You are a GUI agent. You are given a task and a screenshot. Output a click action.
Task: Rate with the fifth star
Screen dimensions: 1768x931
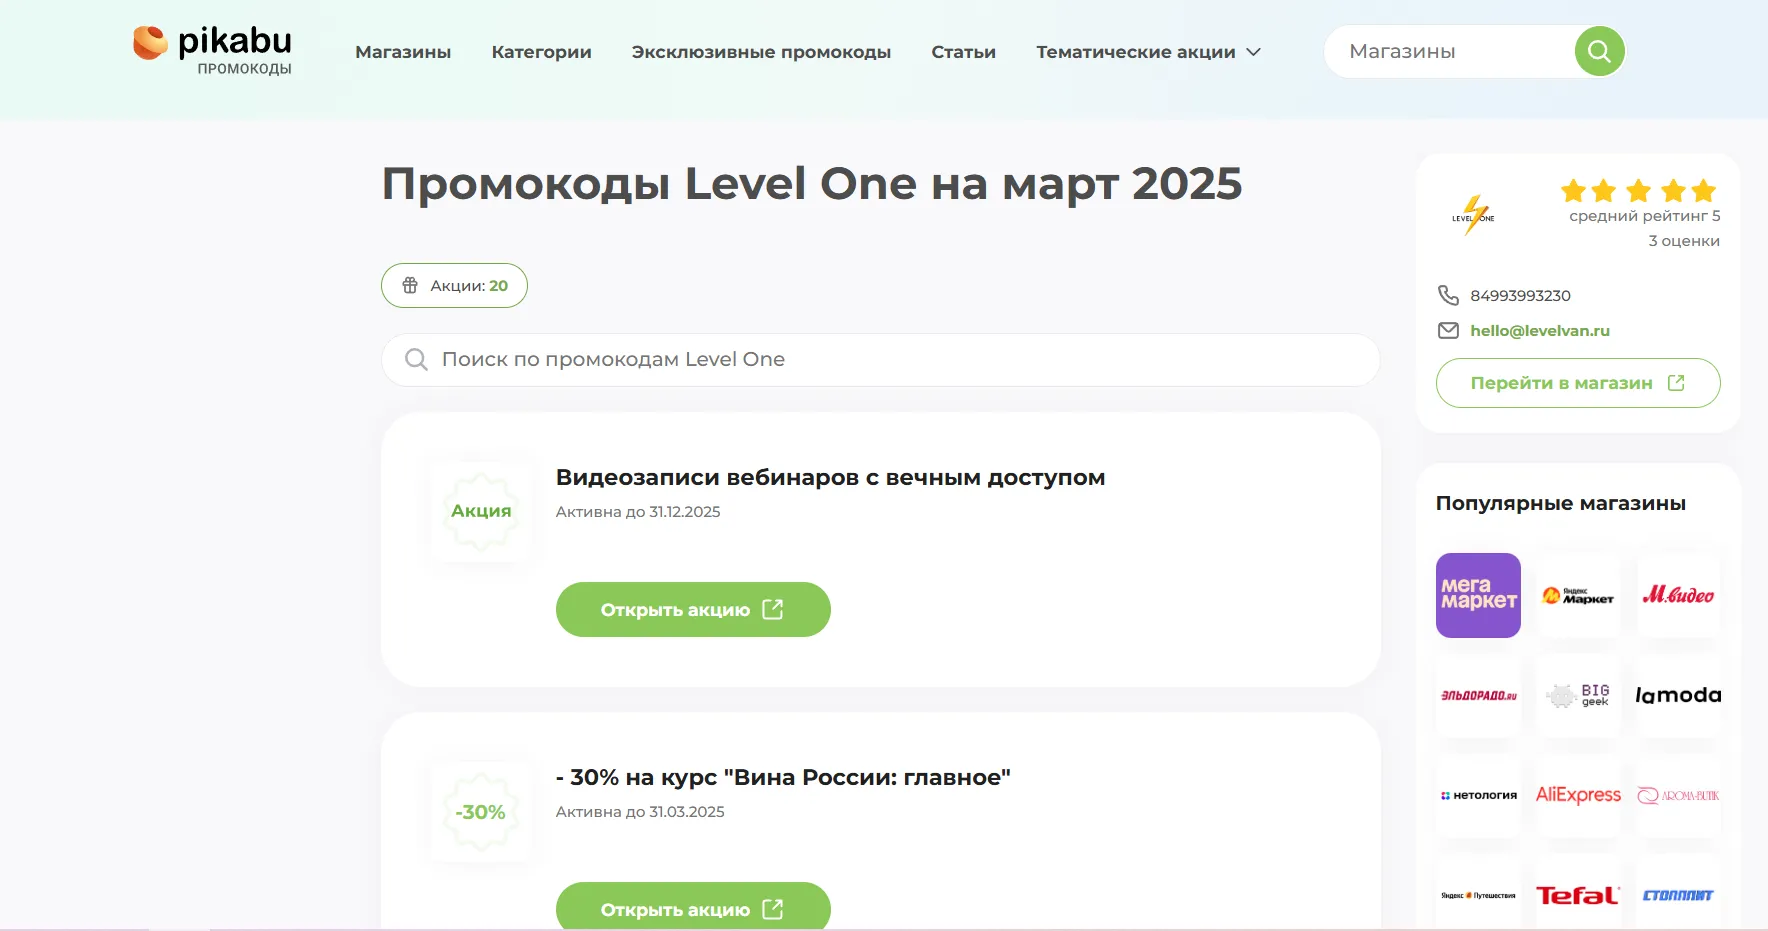pyautogui.click(x=1704, y=190)
